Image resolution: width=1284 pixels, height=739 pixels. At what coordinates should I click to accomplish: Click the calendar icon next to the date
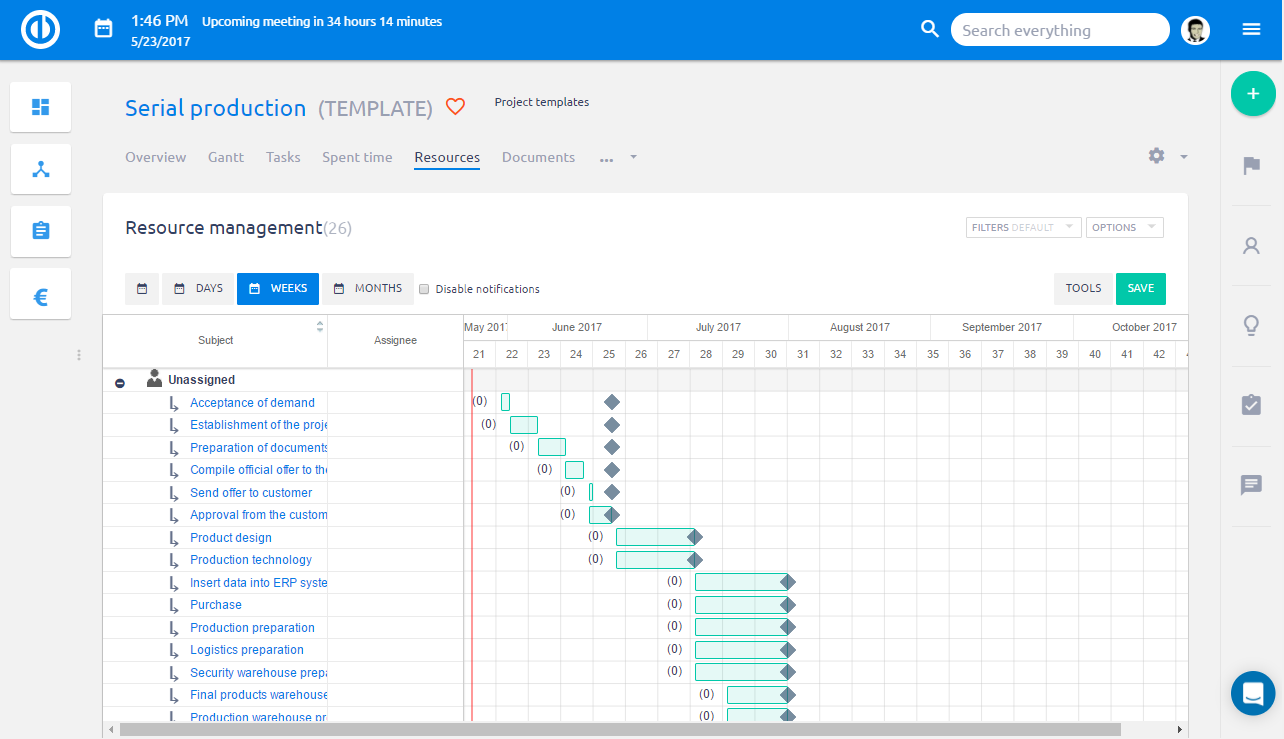[x=103, y=29]
